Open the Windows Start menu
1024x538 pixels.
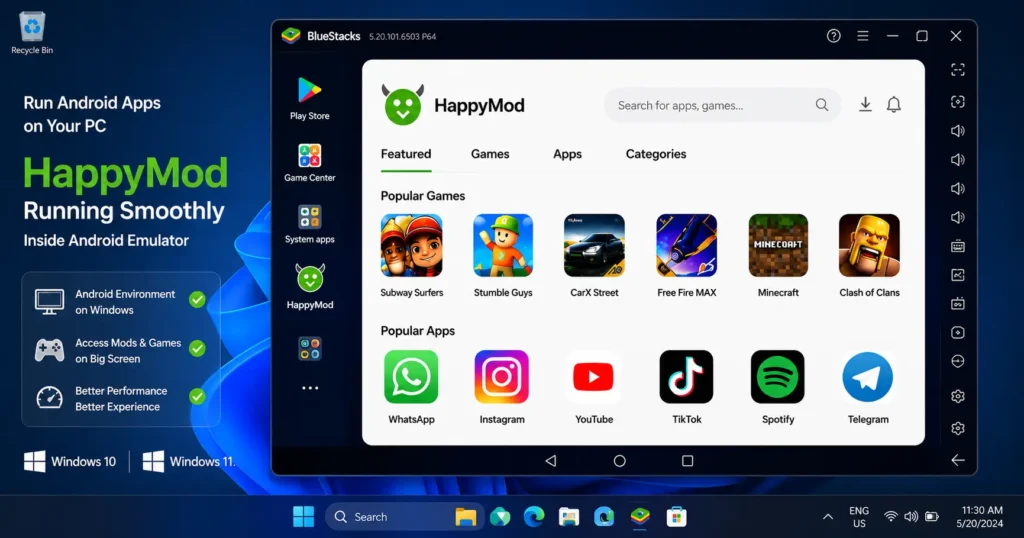(x=303, y=516)
